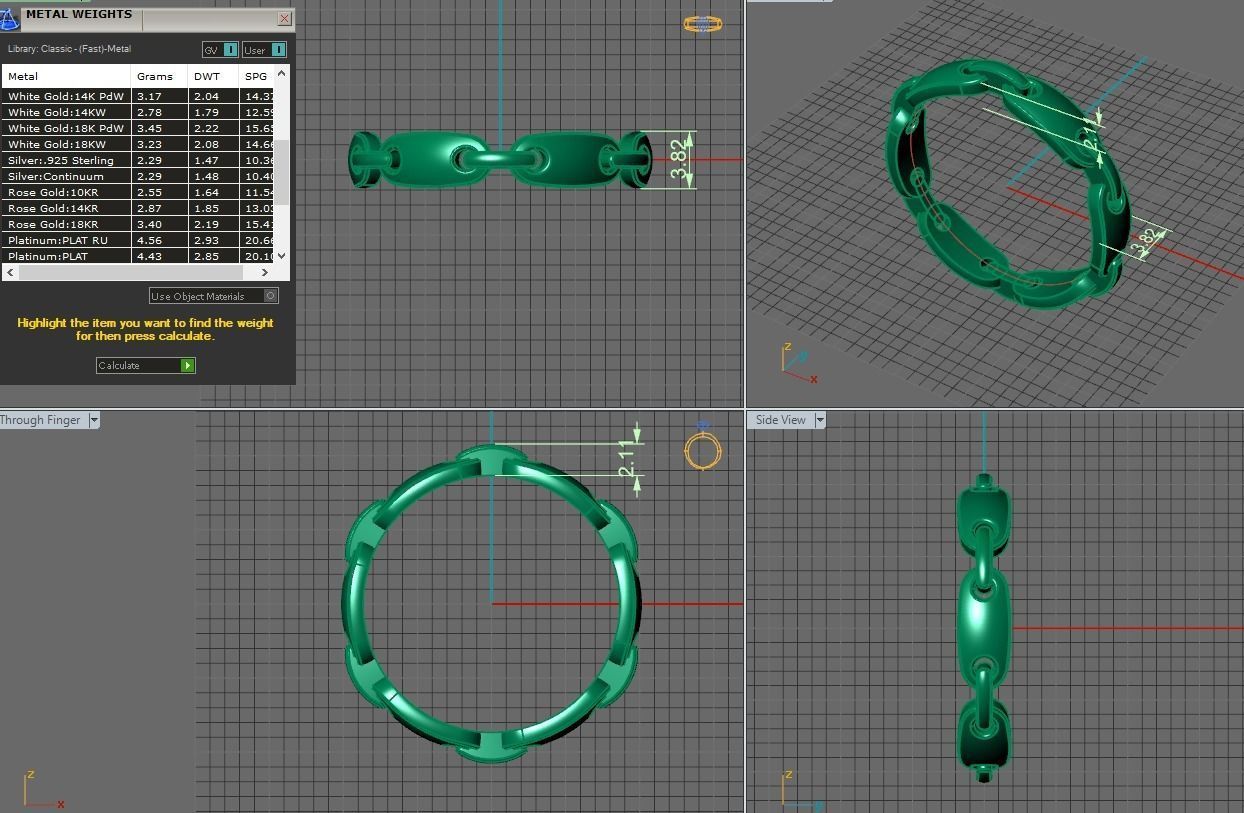
Task: Click the Library: Classic - (Fast)-Metal label
Action: (69, 49)
